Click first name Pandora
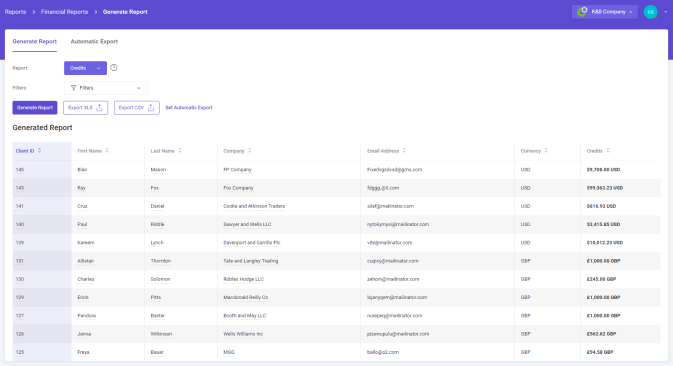 pyautogui.click(x=86, y=315)
